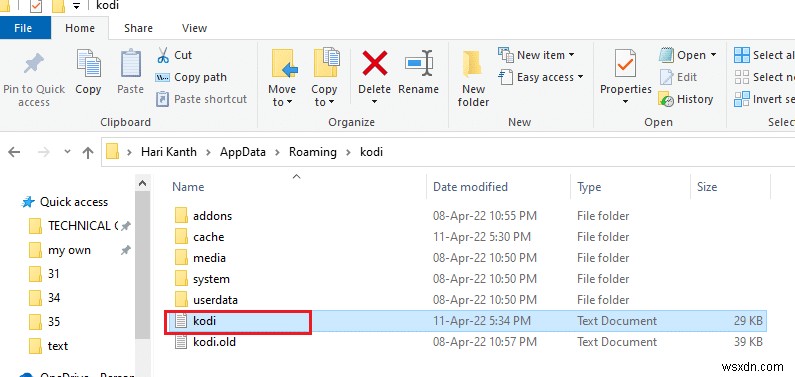Select the media folder
The width and height of the screenshot is (795, 377).
pyautogui.click(x=209, y=258)
